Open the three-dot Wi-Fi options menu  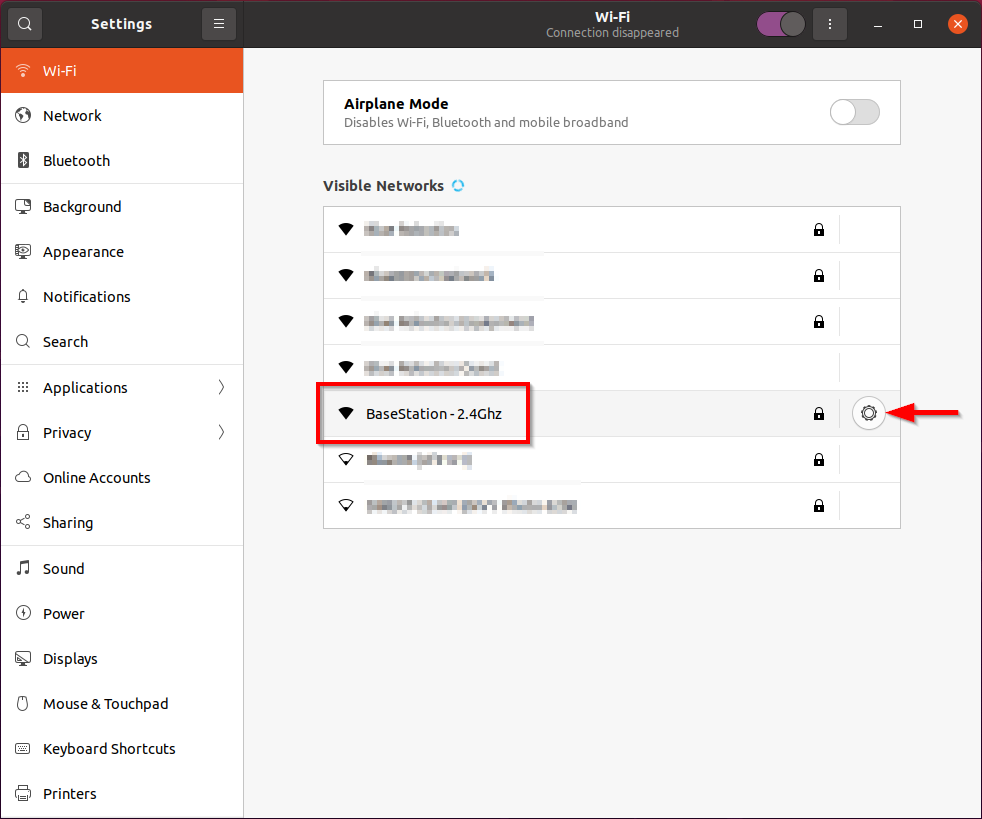829,24
